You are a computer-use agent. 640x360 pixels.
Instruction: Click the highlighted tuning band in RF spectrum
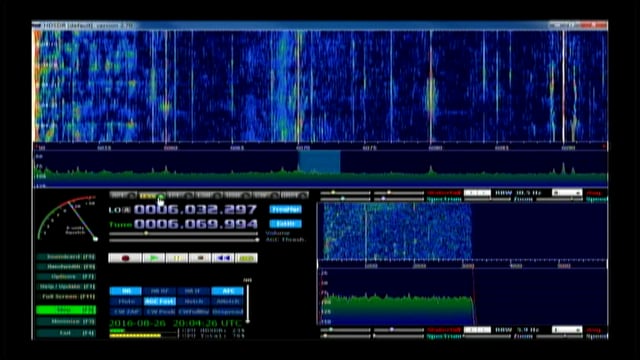click(x=320, y=162)
